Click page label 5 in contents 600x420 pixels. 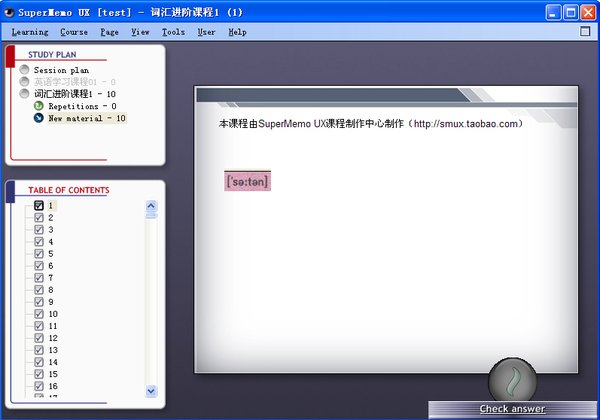(x=51, y=254)
